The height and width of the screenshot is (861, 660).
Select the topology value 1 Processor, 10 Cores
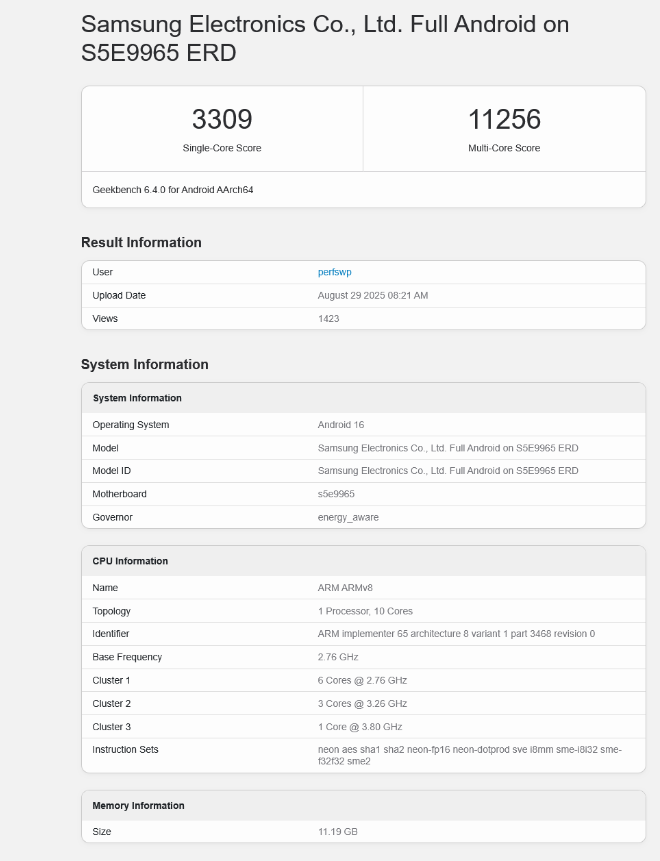coord(365,611)
